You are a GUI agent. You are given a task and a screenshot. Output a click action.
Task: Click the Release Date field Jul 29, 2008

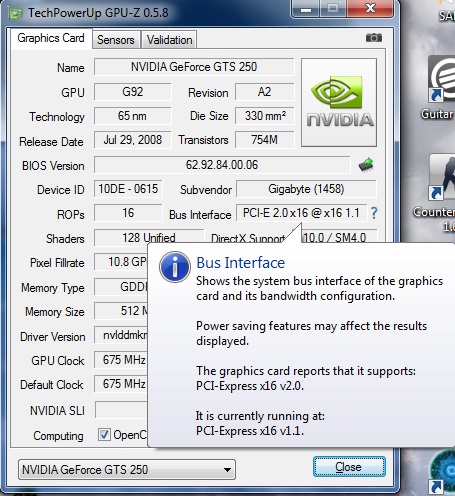pyautogui.click(x=133, y=140)
